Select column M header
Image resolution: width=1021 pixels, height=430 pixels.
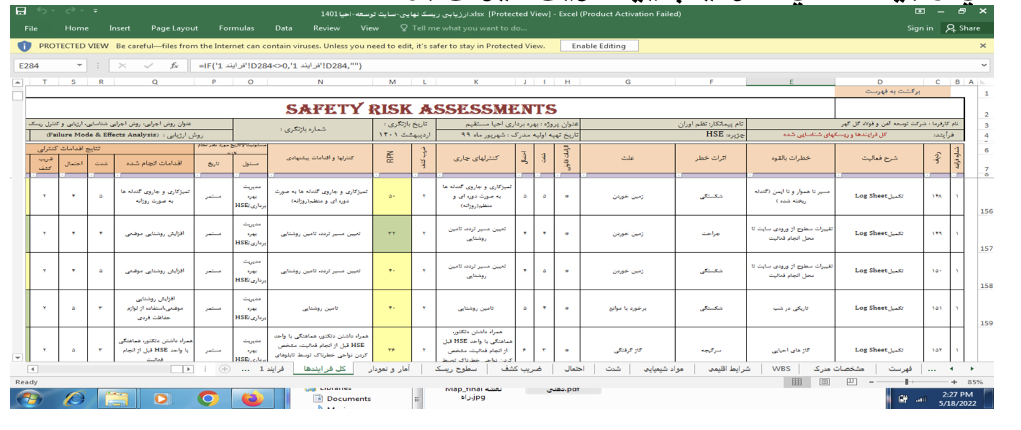(x=392, y=81)
